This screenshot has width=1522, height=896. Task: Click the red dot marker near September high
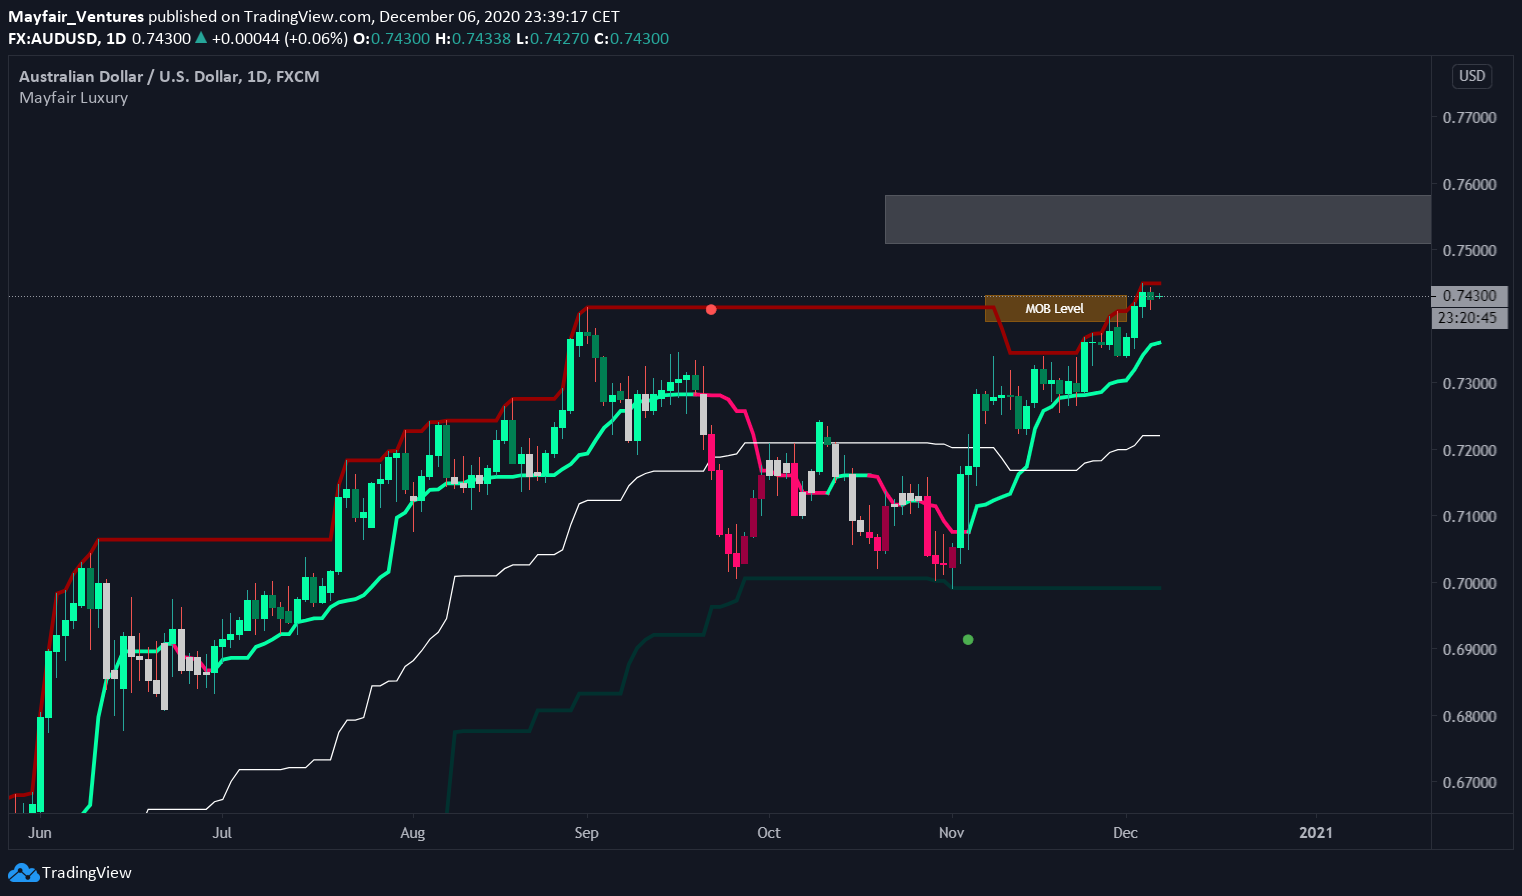pyautogui.click(x=711, y=309)
